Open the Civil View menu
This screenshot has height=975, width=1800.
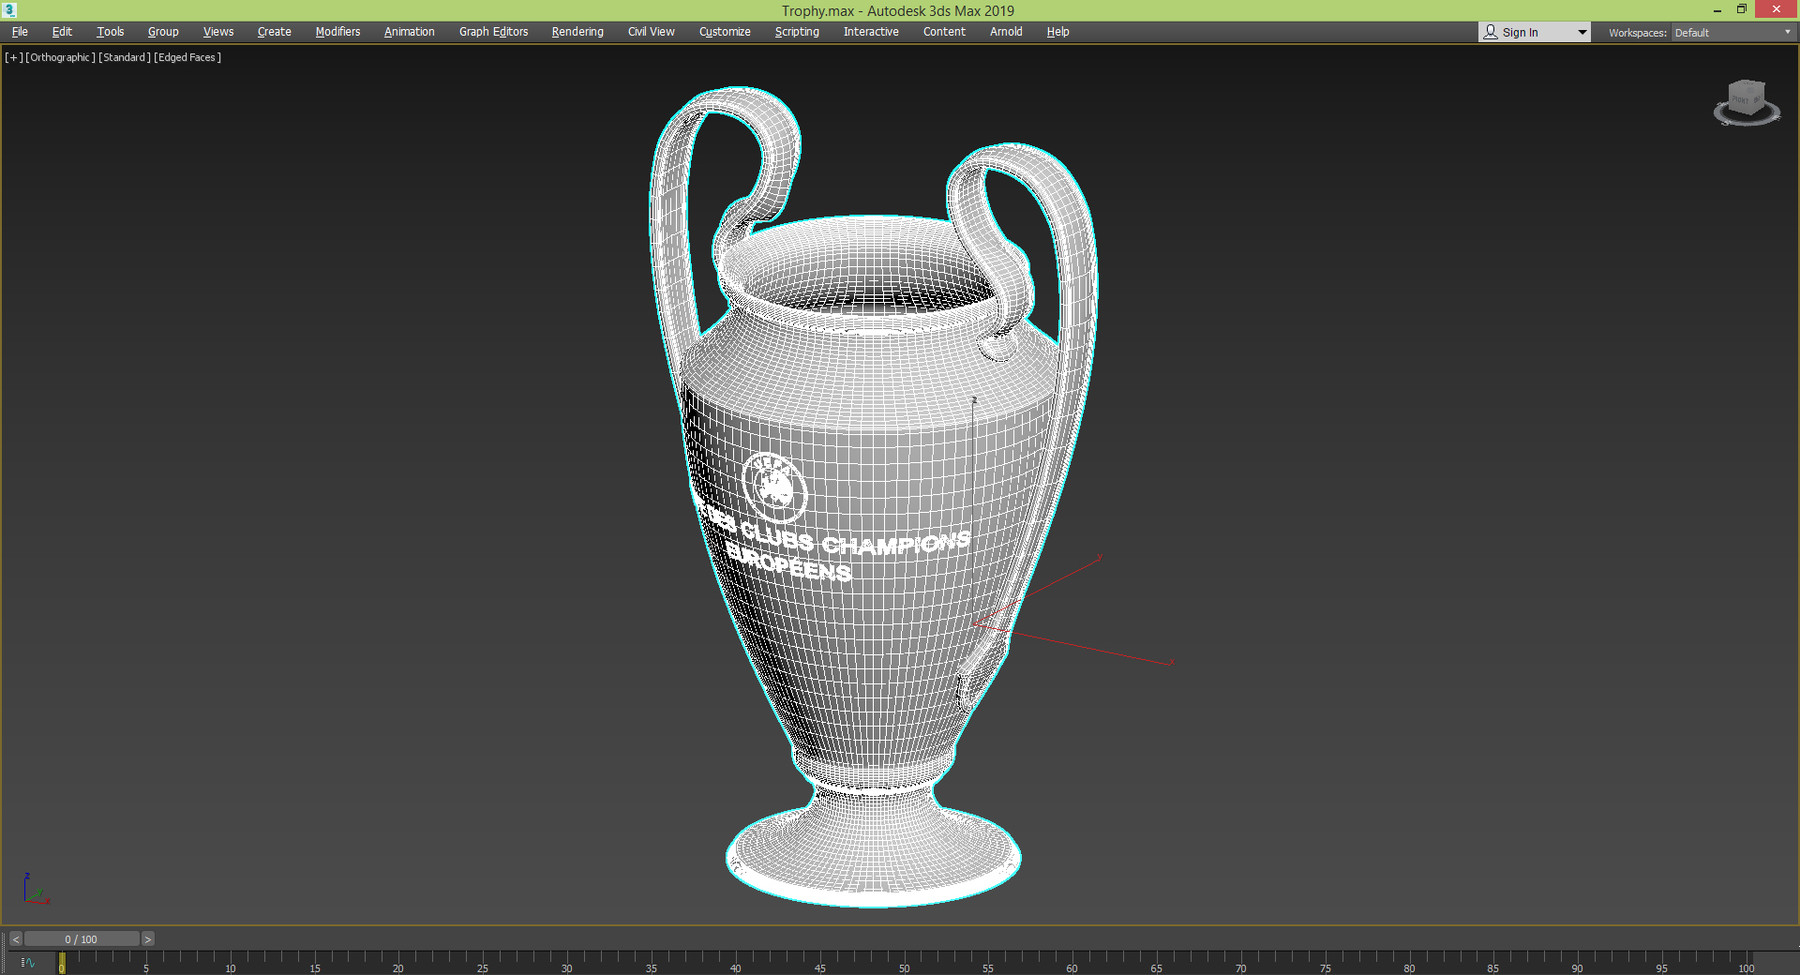tap(651, 32)
